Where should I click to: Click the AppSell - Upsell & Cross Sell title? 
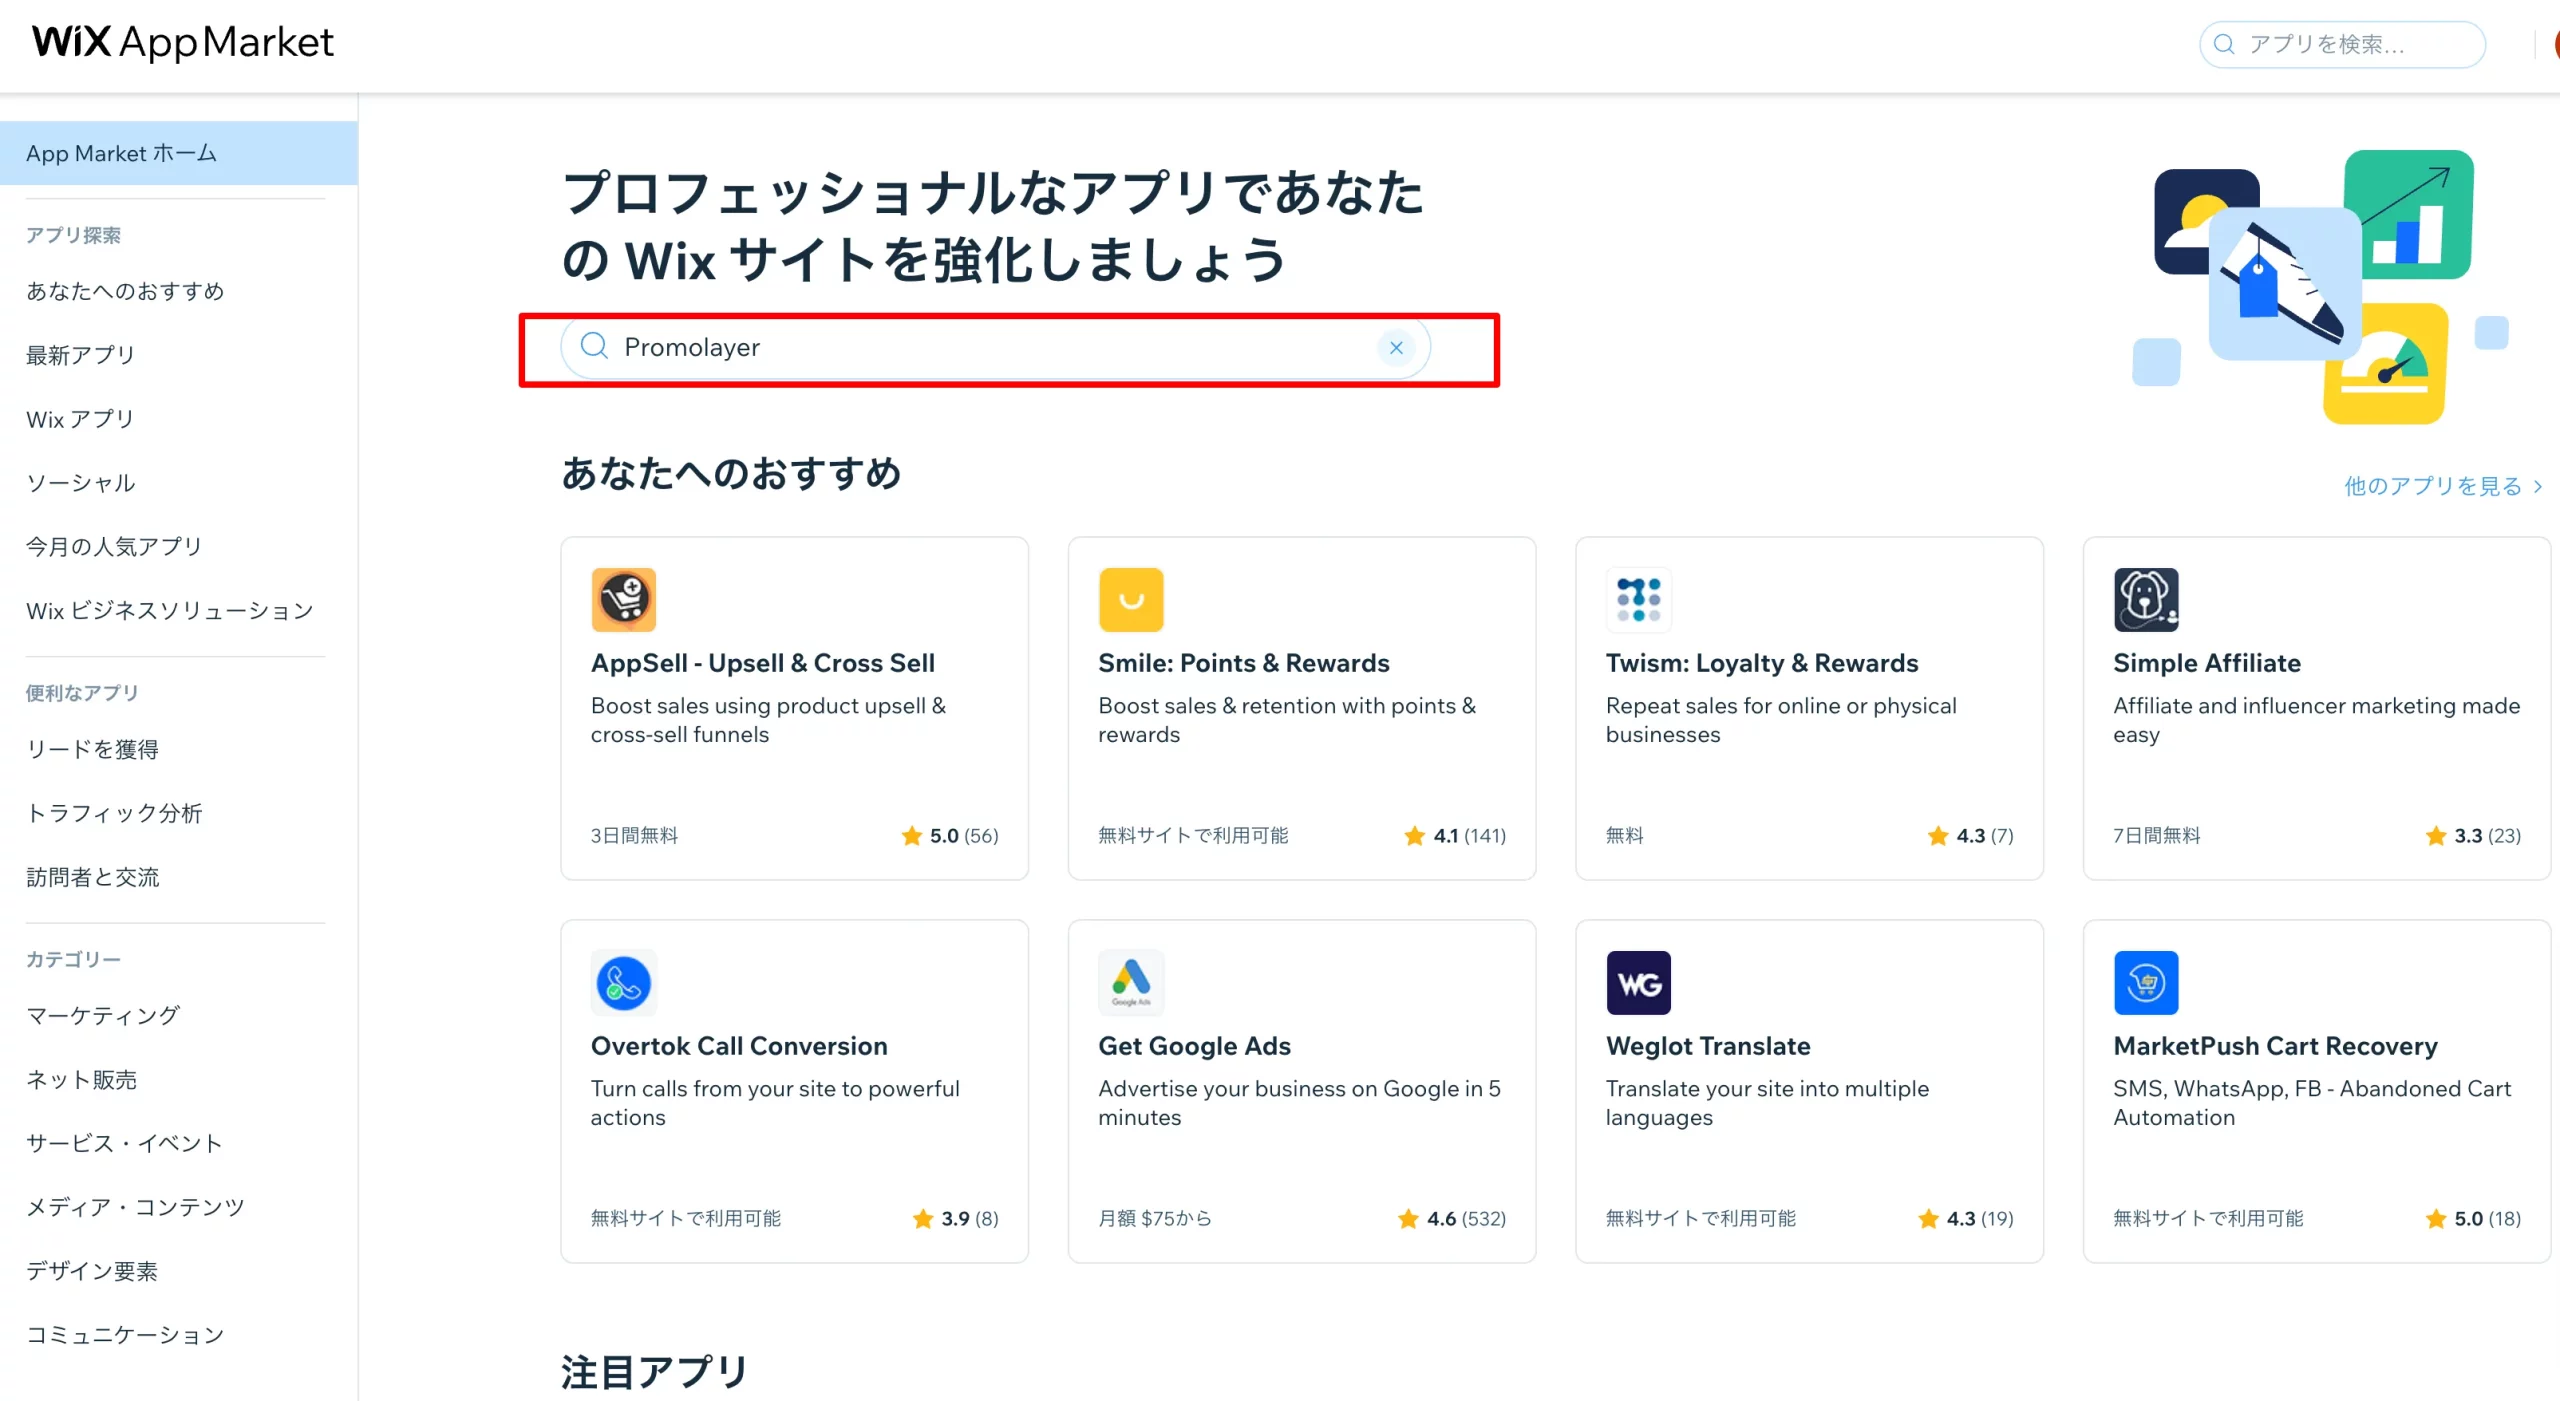pos(762,663)
